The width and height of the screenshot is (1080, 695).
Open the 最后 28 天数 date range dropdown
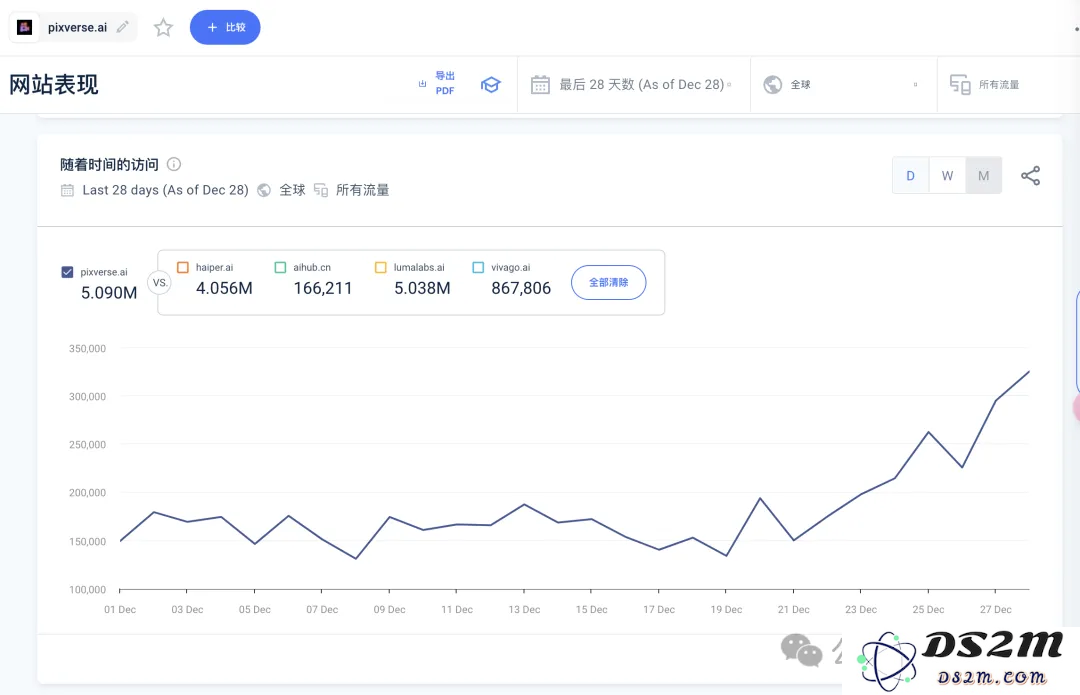click(634, 85)
